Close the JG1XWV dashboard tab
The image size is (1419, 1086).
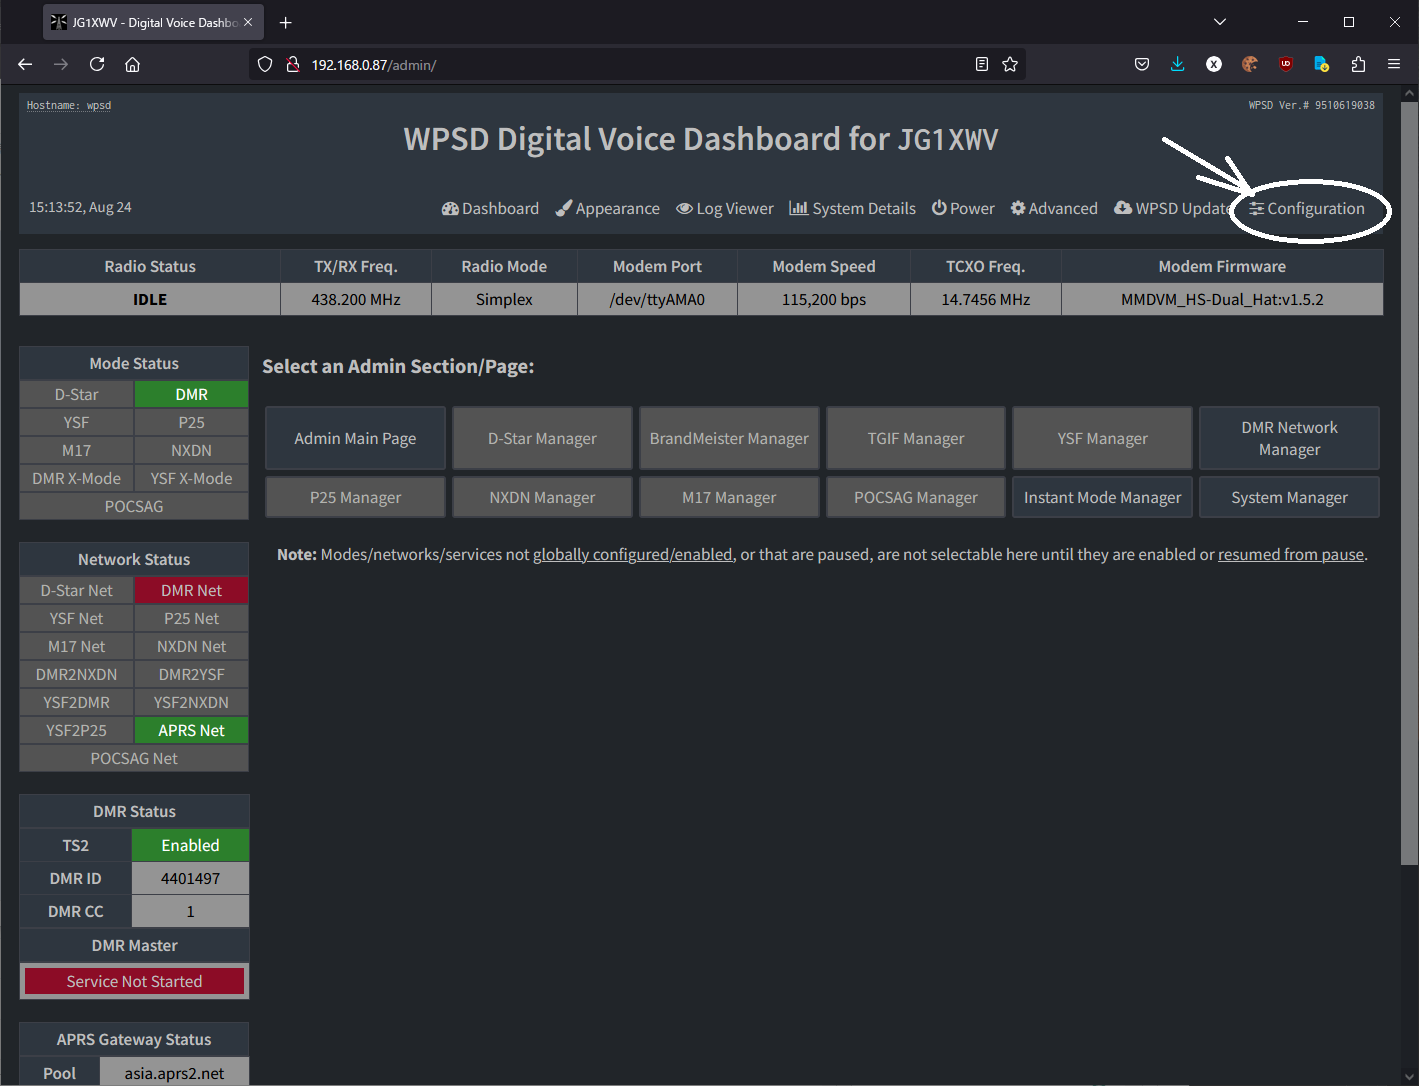248,22
